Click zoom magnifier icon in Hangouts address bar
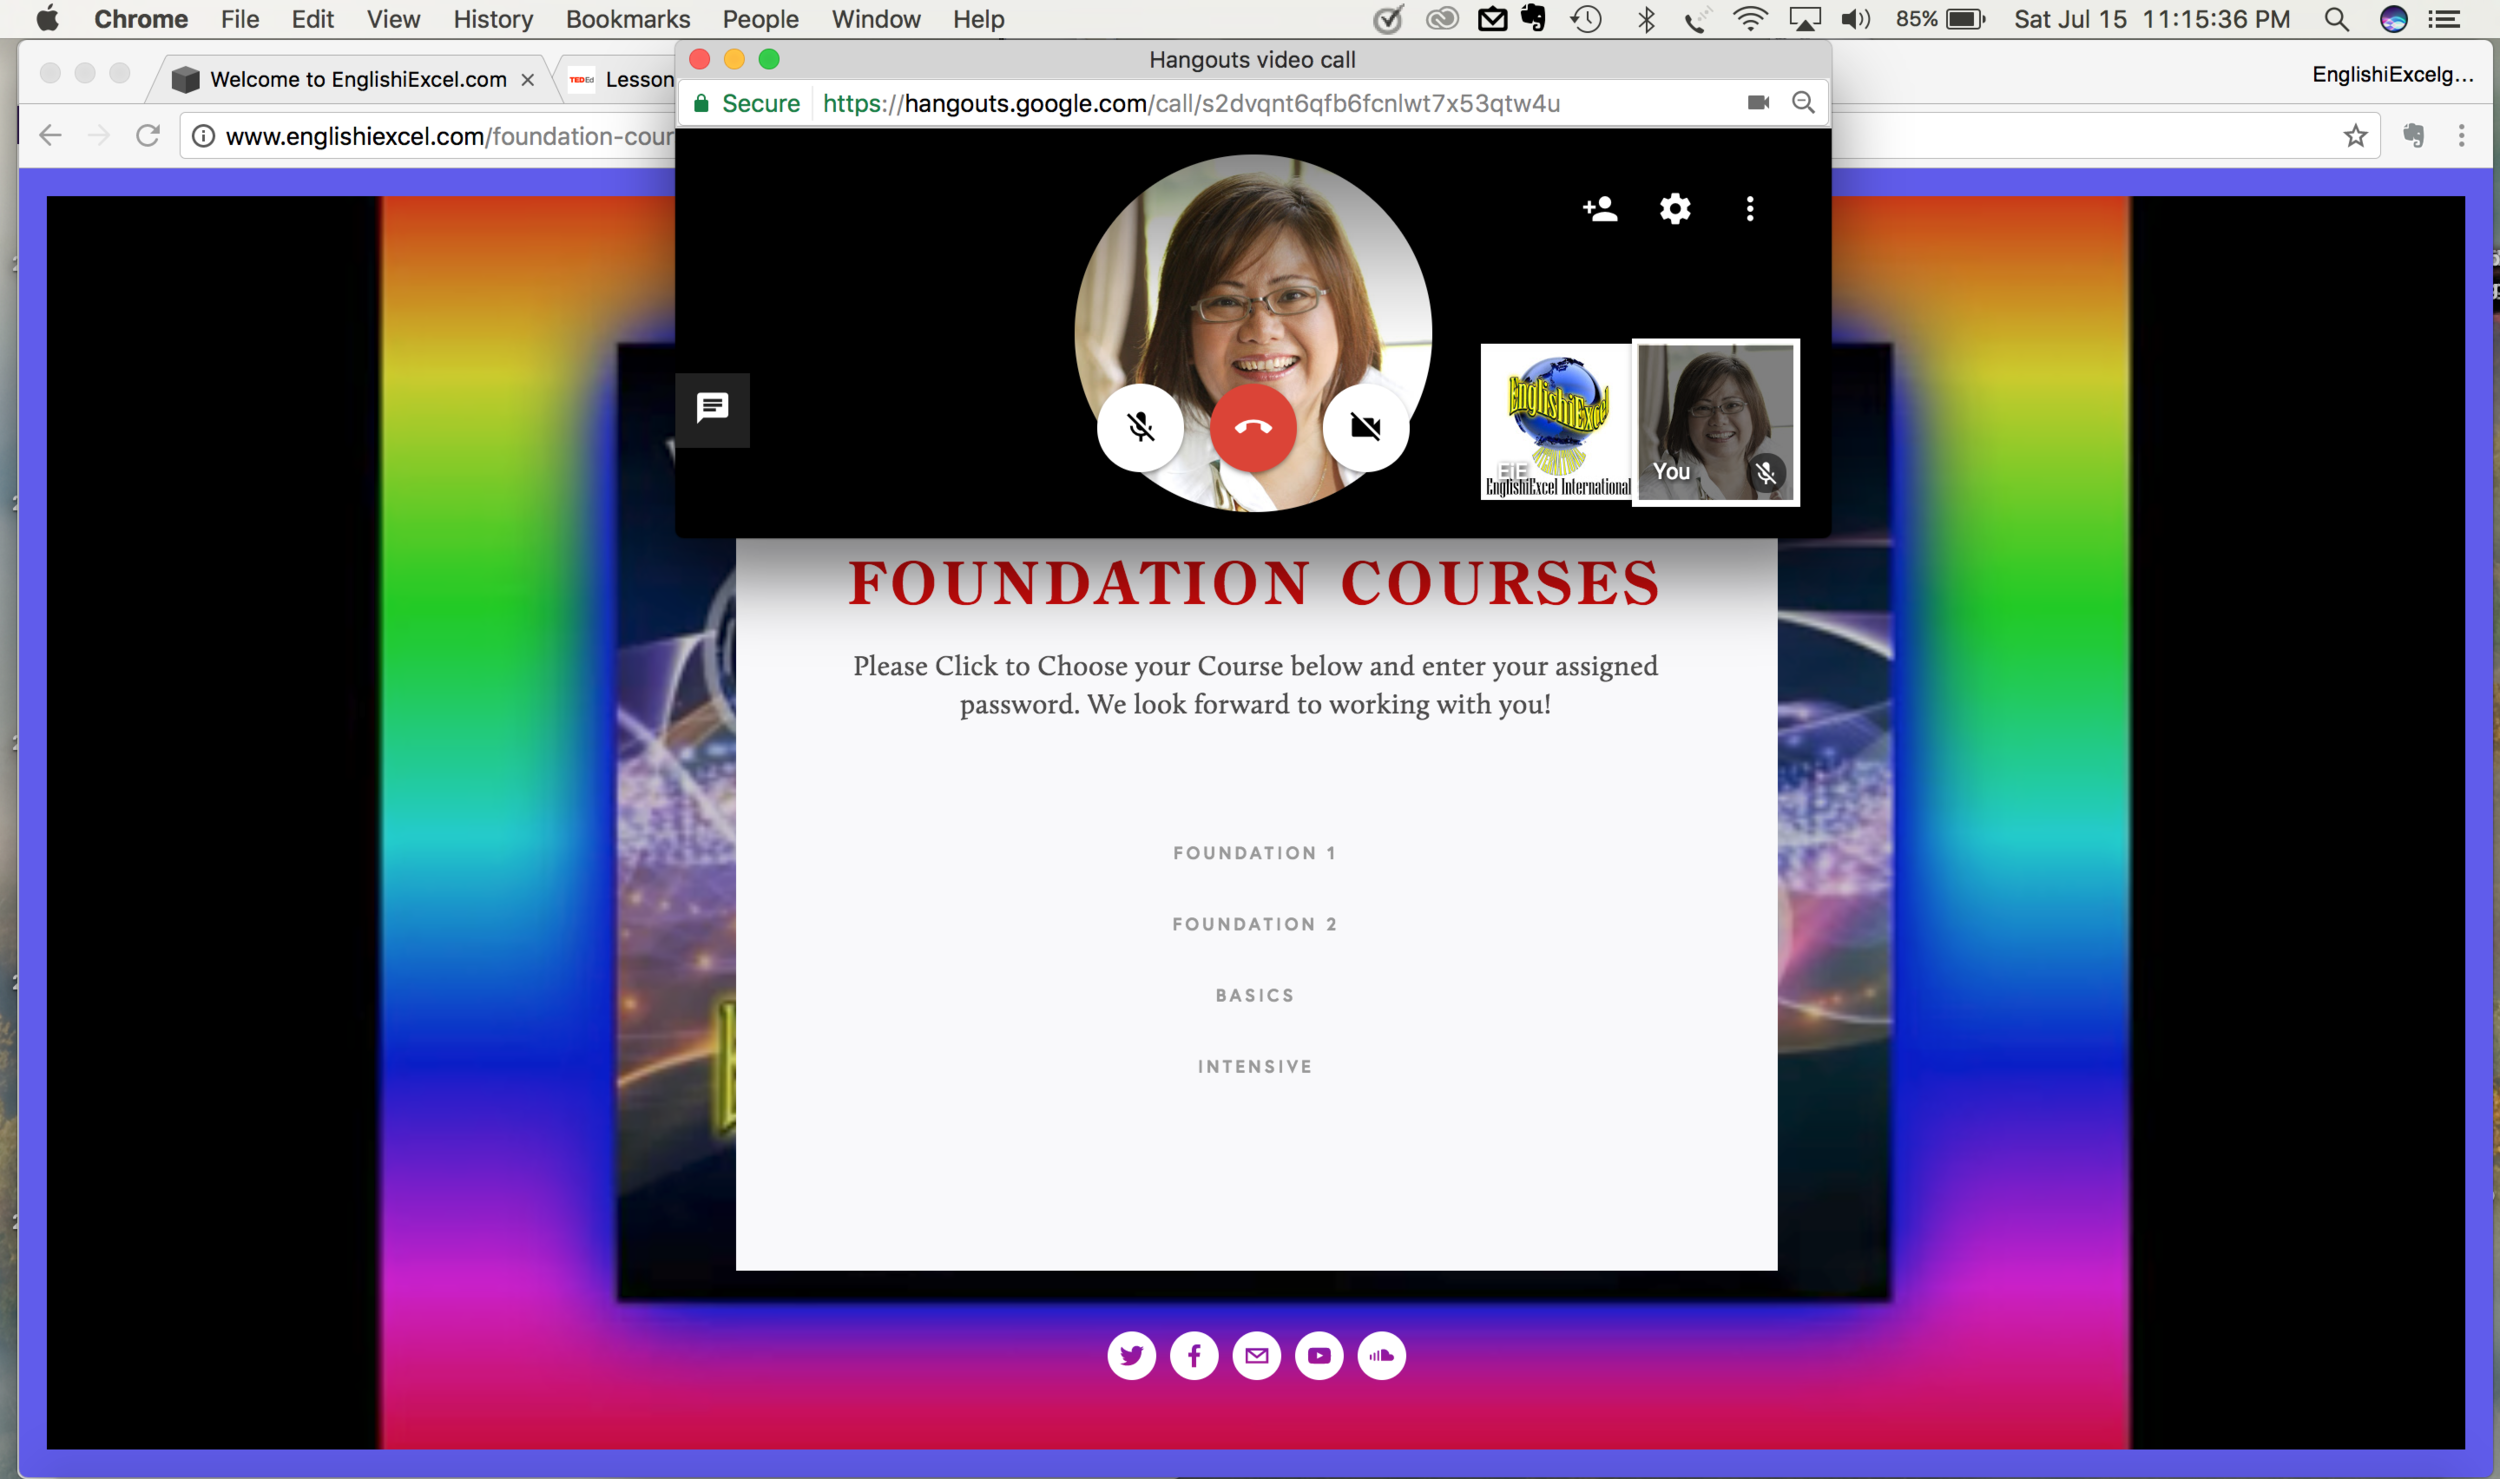2500x1479 pixels. [1803, 102]
